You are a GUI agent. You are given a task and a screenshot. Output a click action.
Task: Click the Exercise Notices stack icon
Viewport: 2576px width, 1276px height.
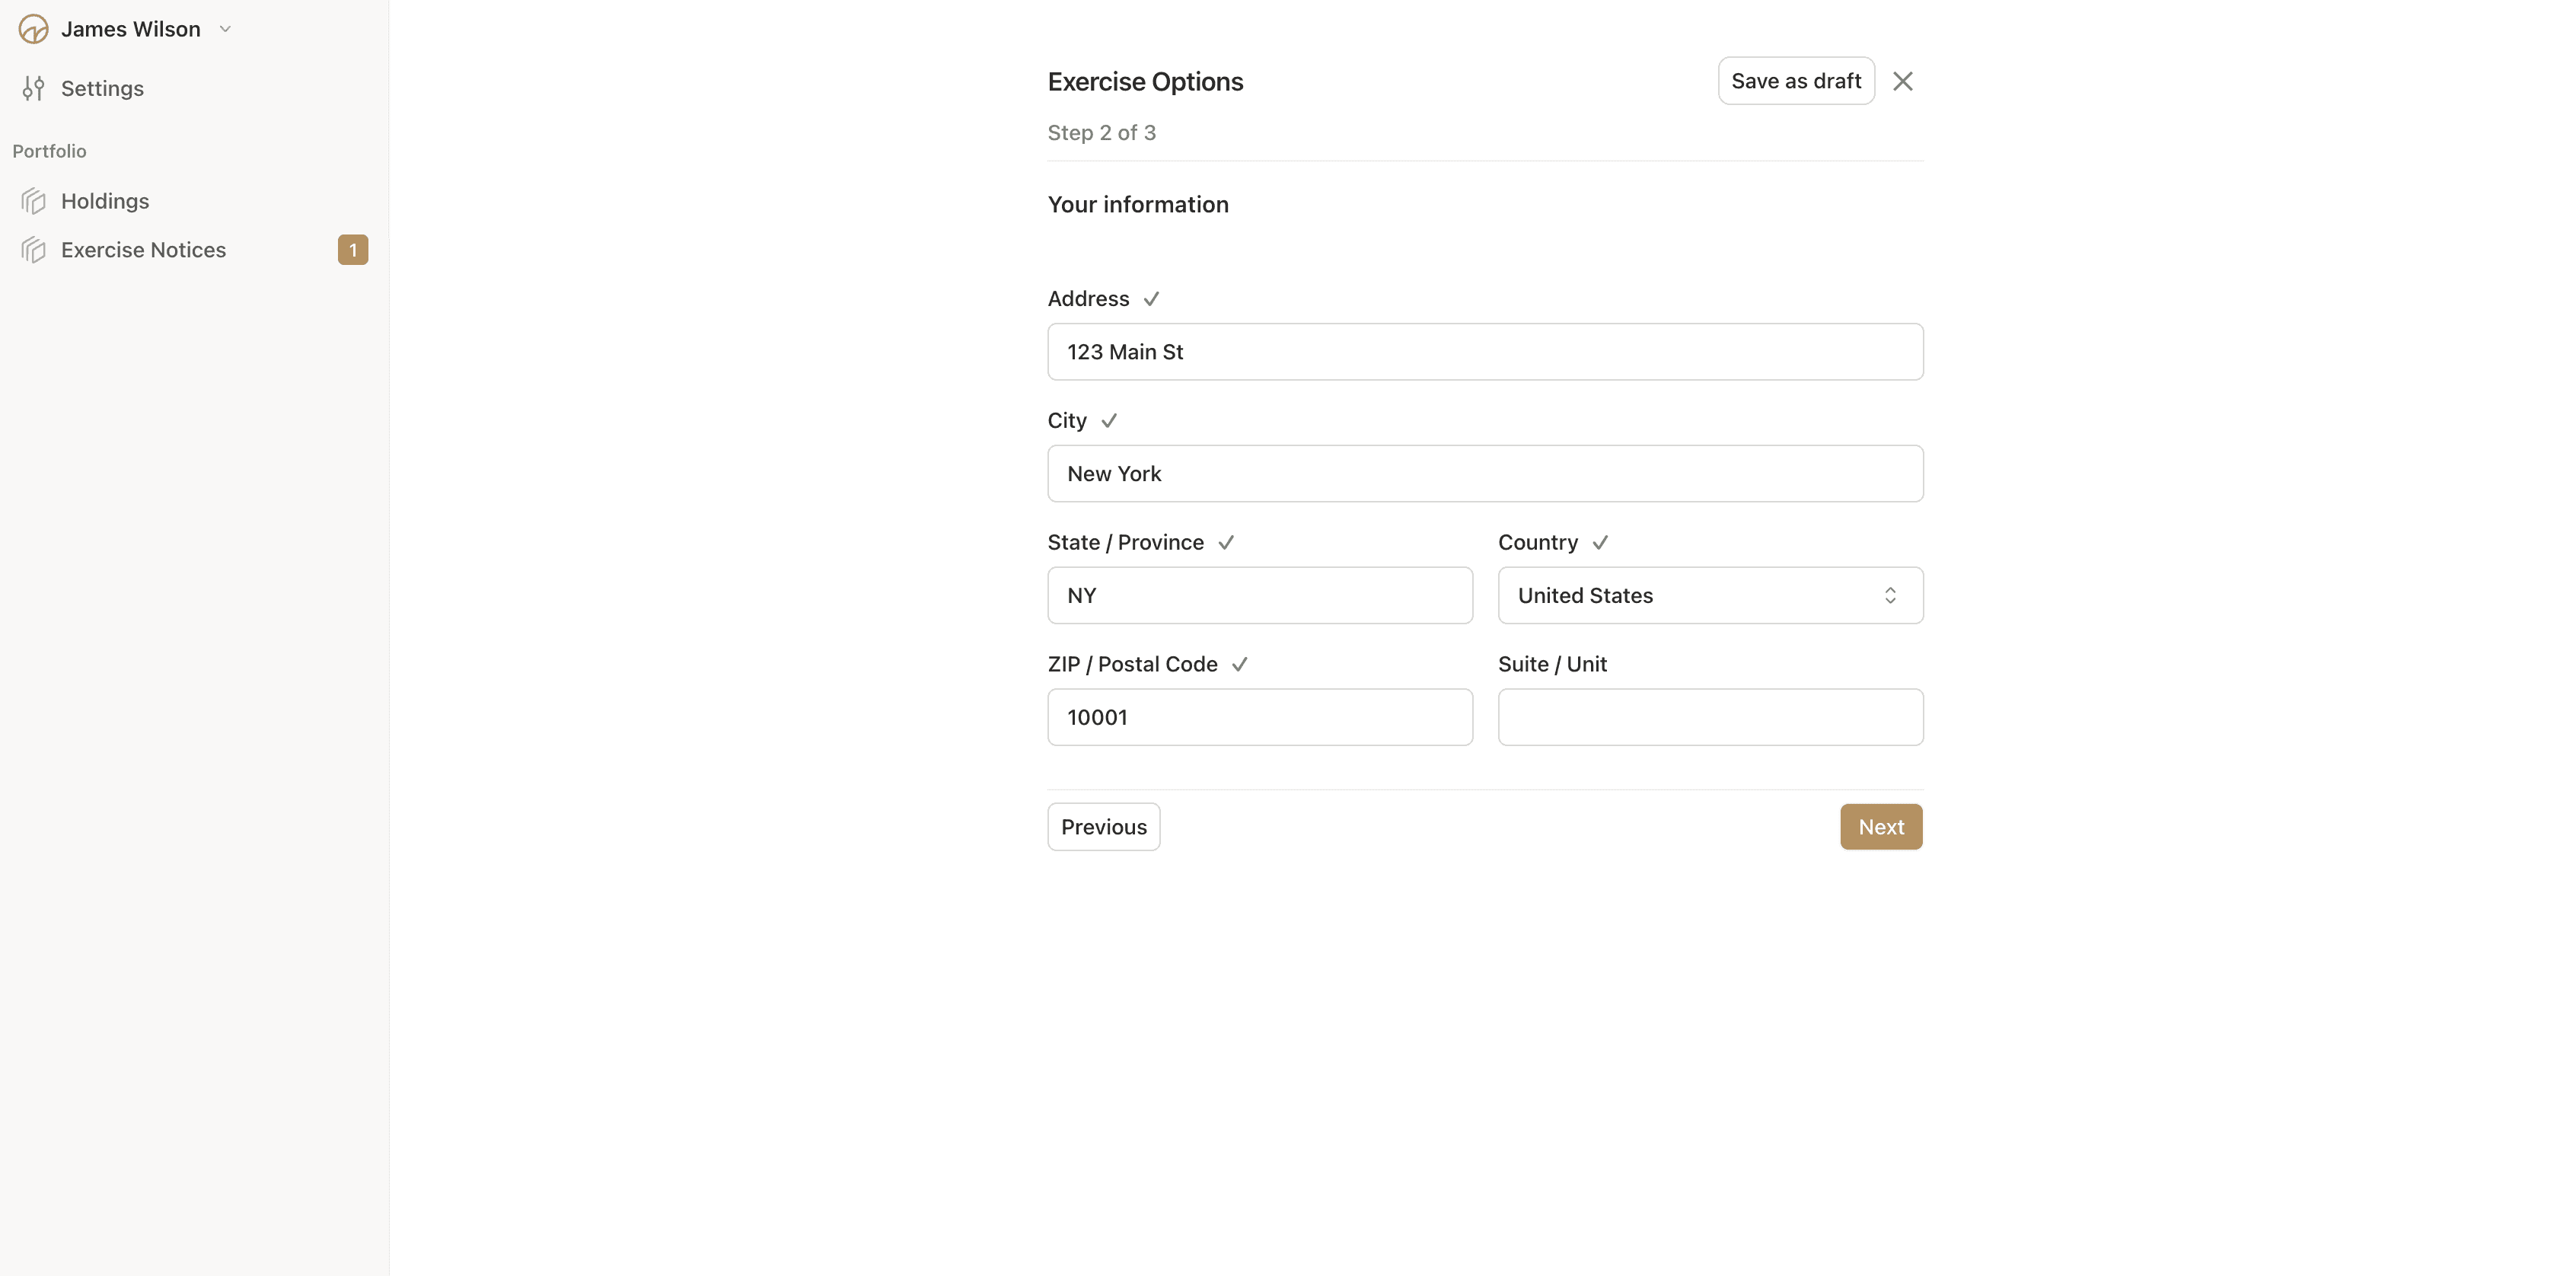tap(33, 250)
